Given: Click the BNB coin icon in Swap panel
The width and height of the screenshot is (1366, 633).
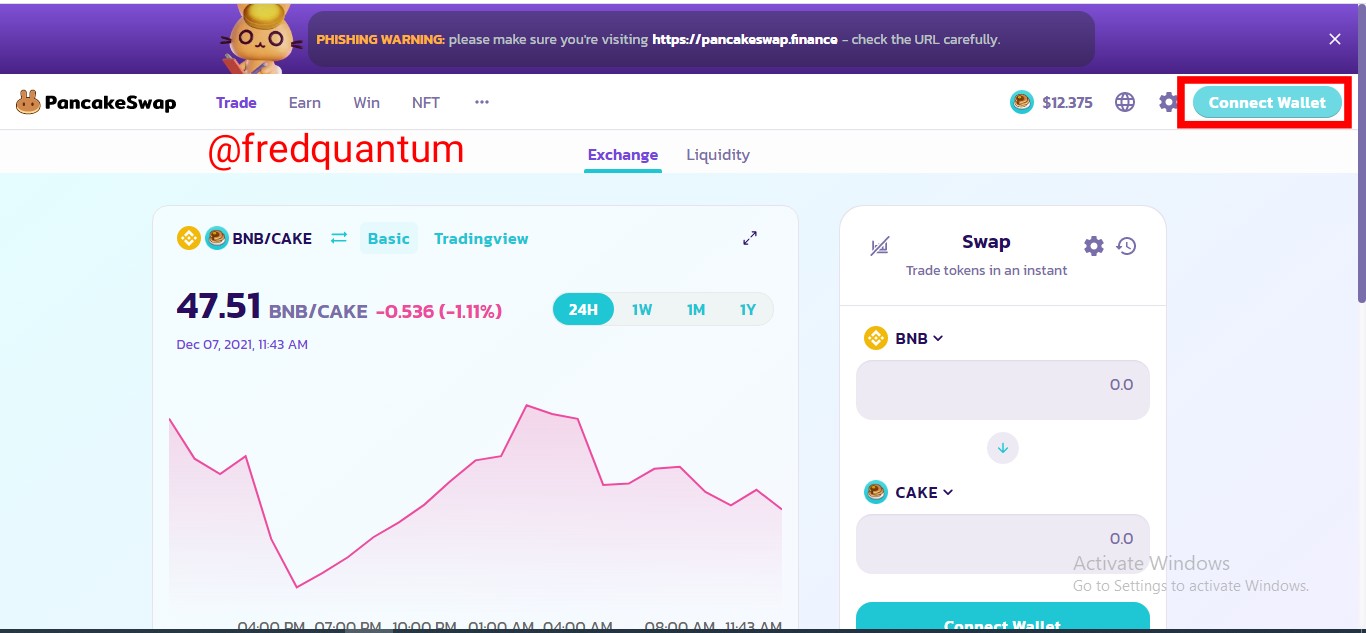Looking at the screenshot, I should click(876, 338).
